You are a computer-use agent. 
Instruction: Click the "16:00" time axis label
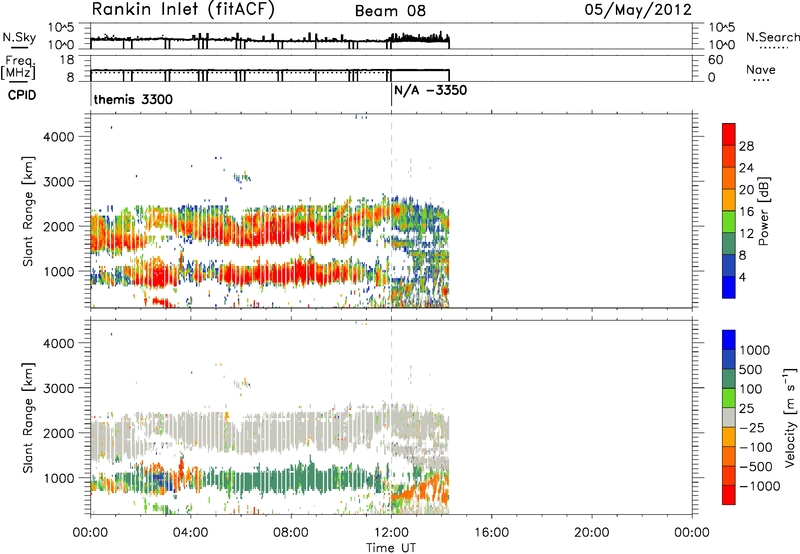[491, 533]
